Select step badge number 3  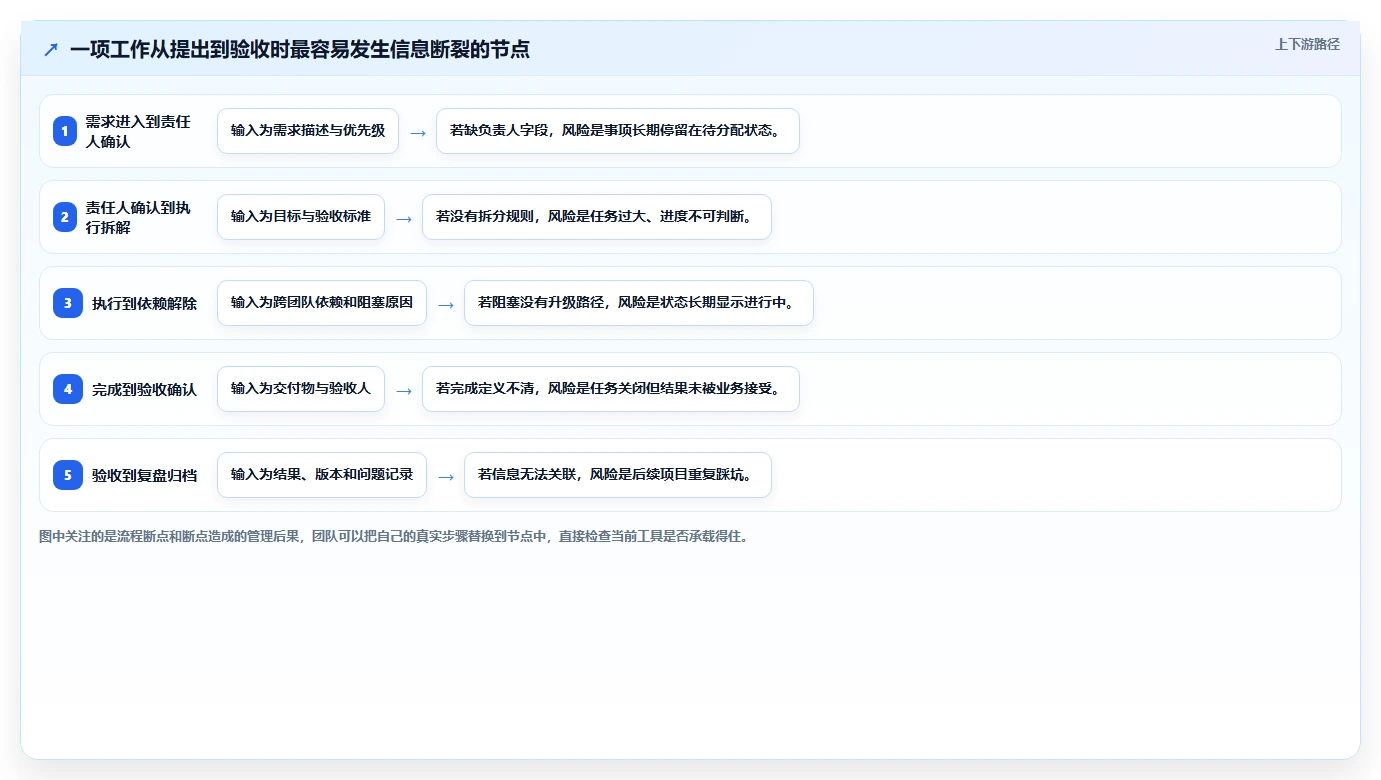point(68,303)
